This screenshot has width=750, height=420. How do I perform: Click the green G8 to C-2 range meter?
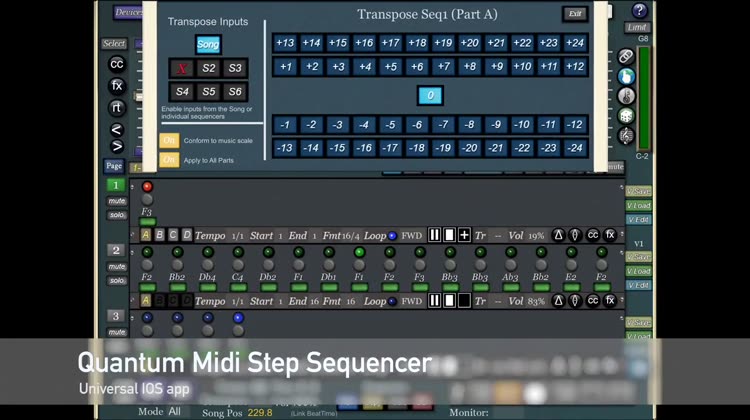[643, 98]
